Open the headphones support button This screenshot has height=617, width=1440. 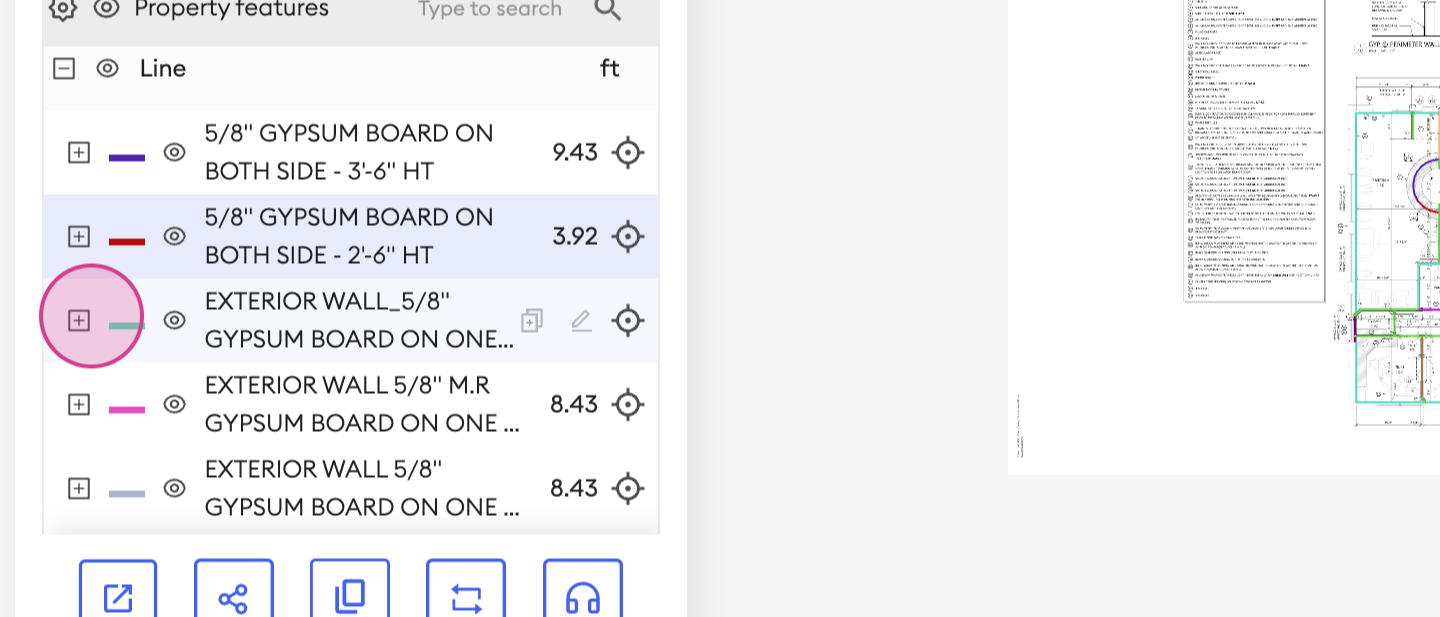point(582,598)
